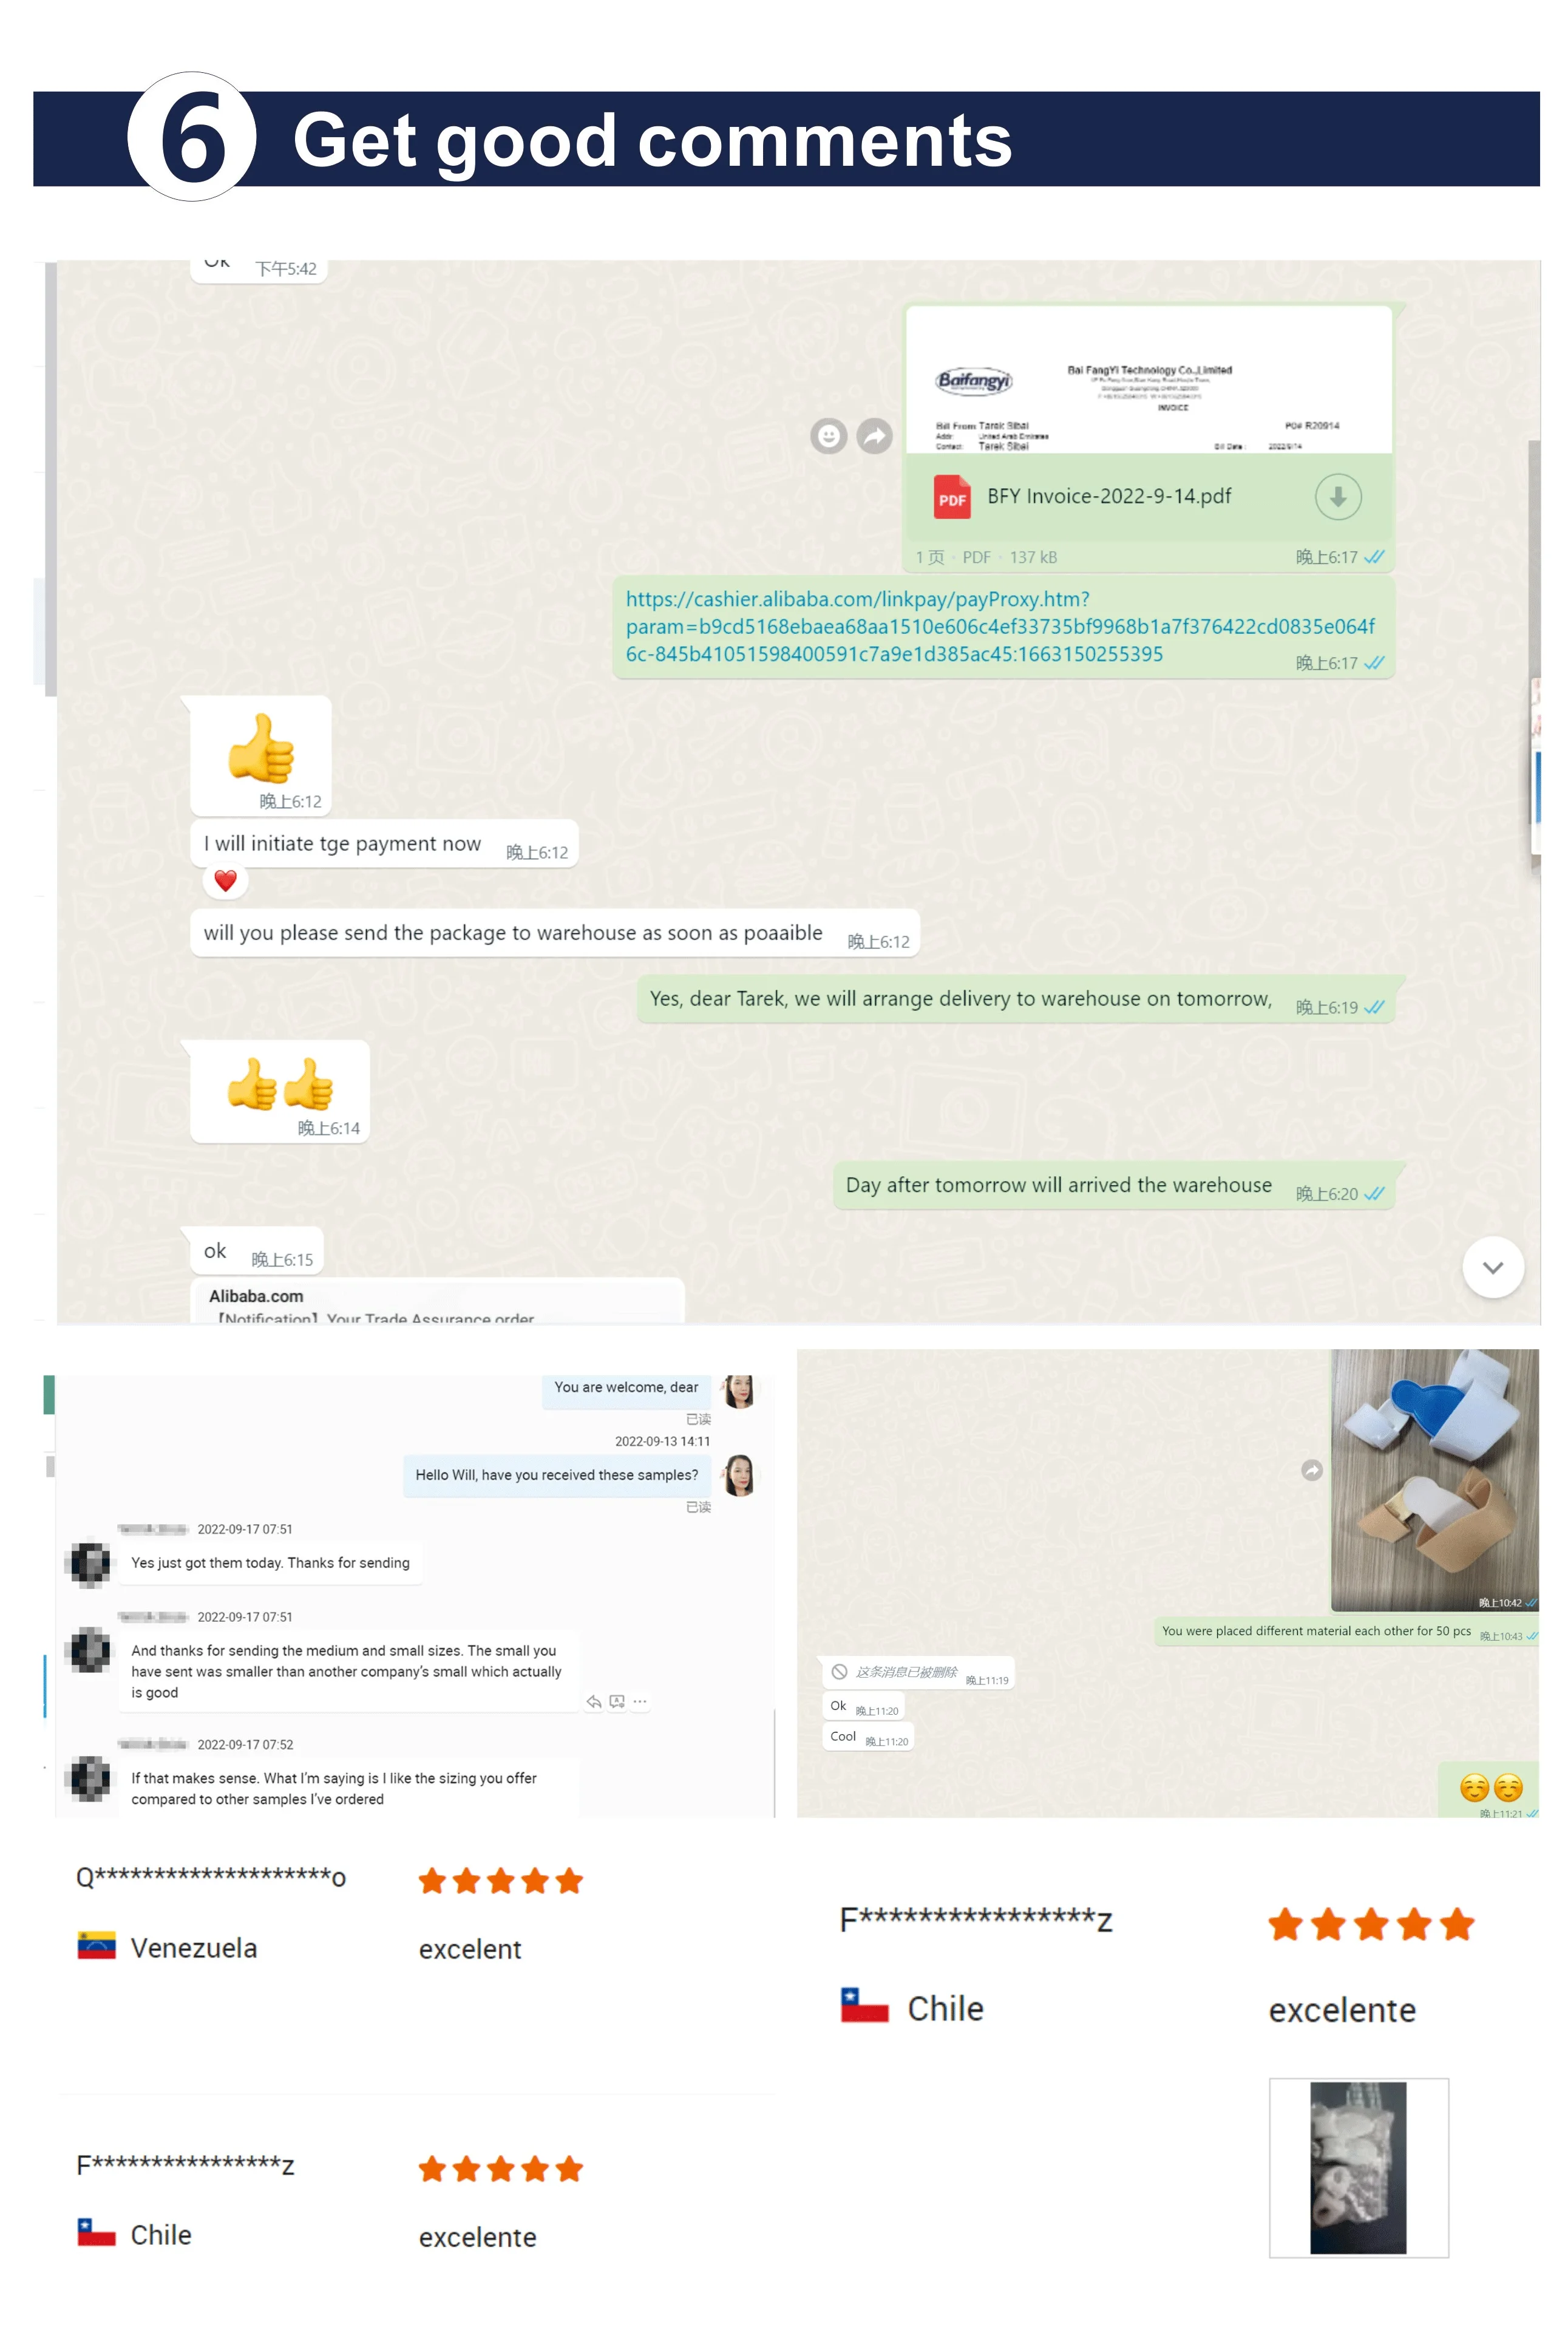
Task: Forward the invoice message with the arrow icon
Action: tap(874, 436)
